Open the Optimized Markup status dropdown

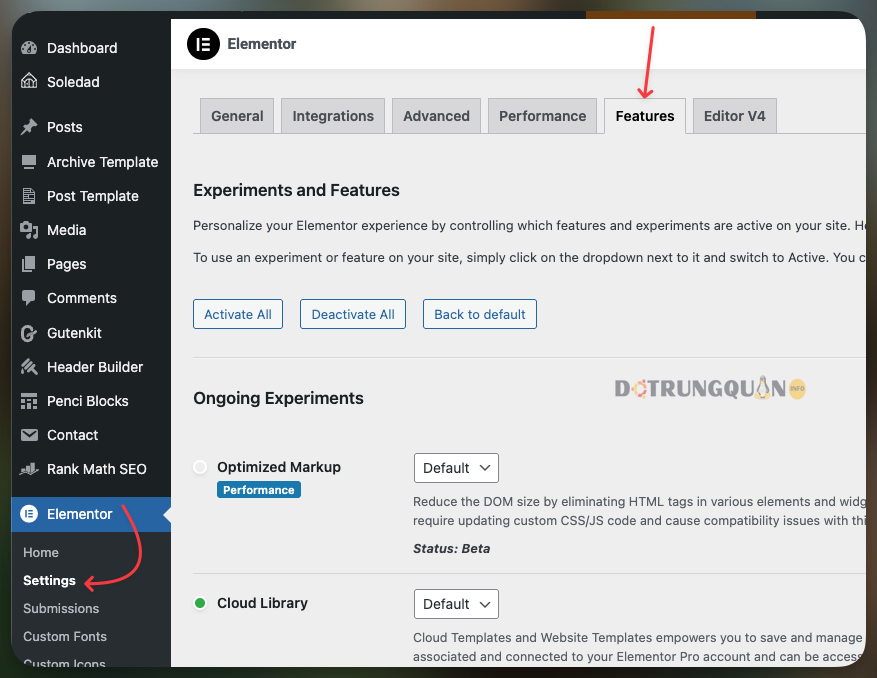(456, 468)
